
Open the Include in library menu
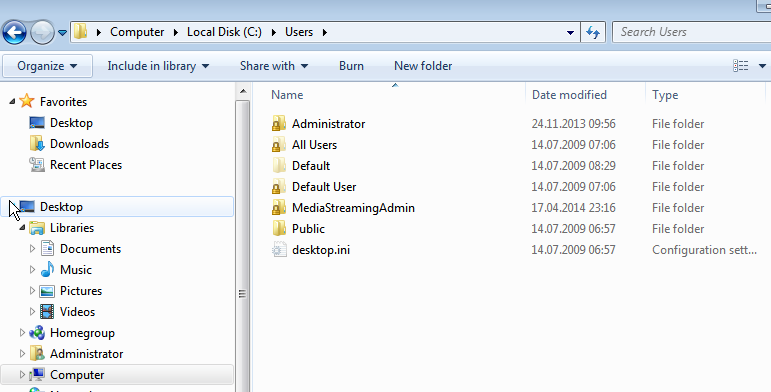point(158,66)
